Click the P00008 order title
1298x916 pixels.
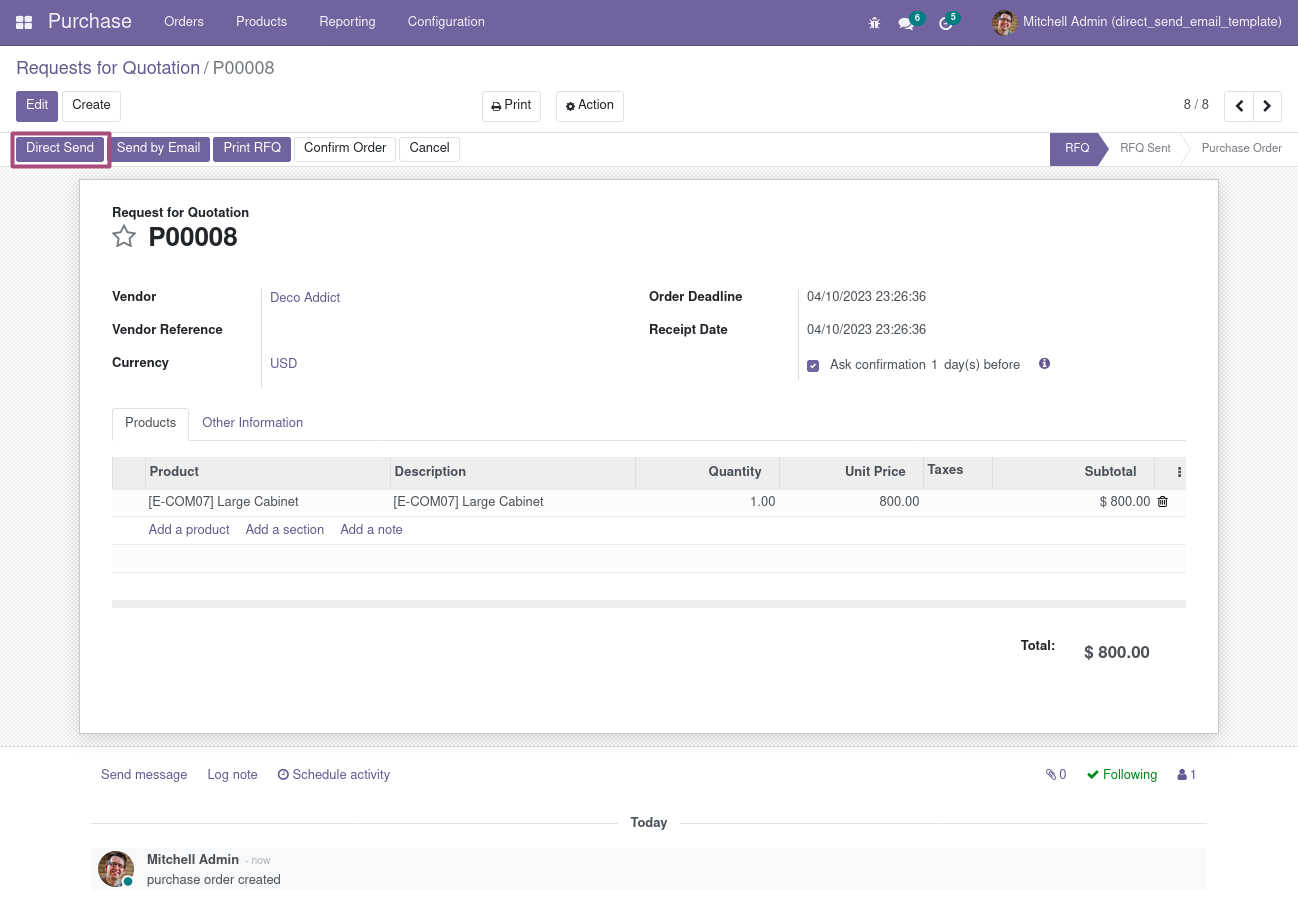point(193,237)
